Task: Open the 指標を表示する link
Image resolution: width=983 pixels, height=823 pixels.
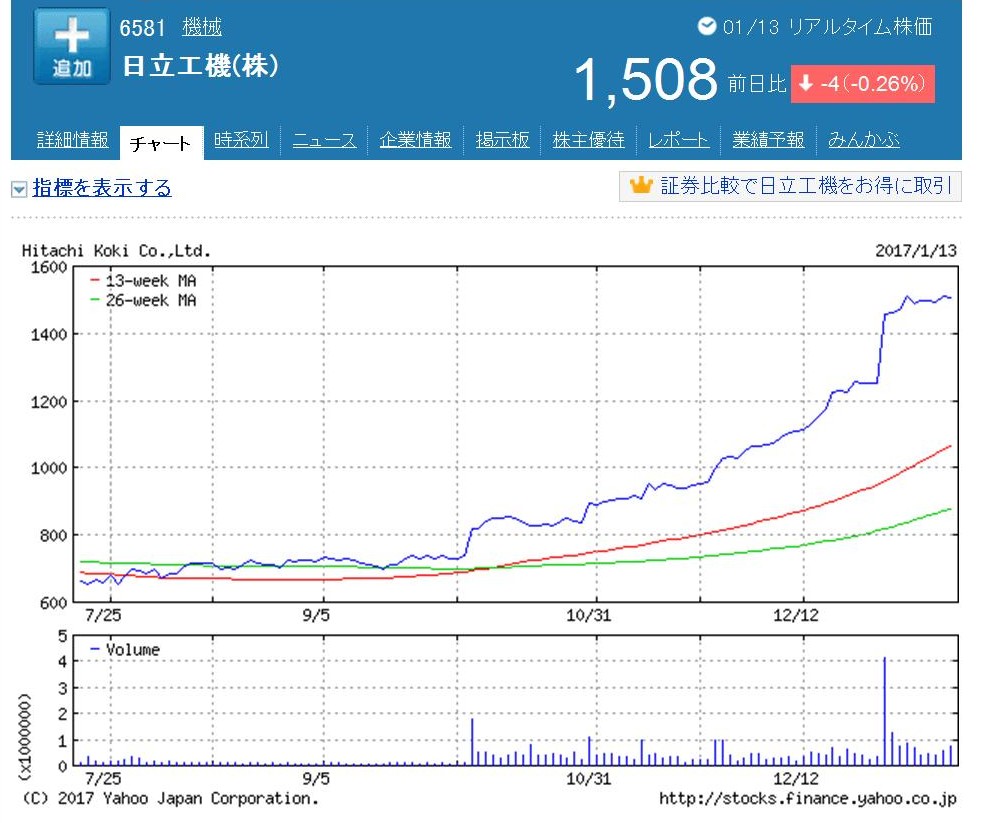Action: coord(102,187)
